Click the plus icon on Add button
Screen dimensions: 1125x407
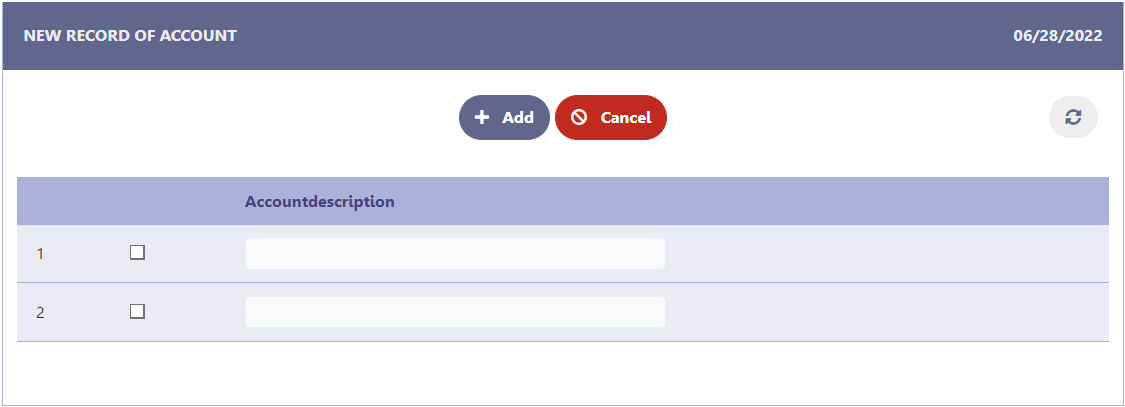[x=481, y=117]
